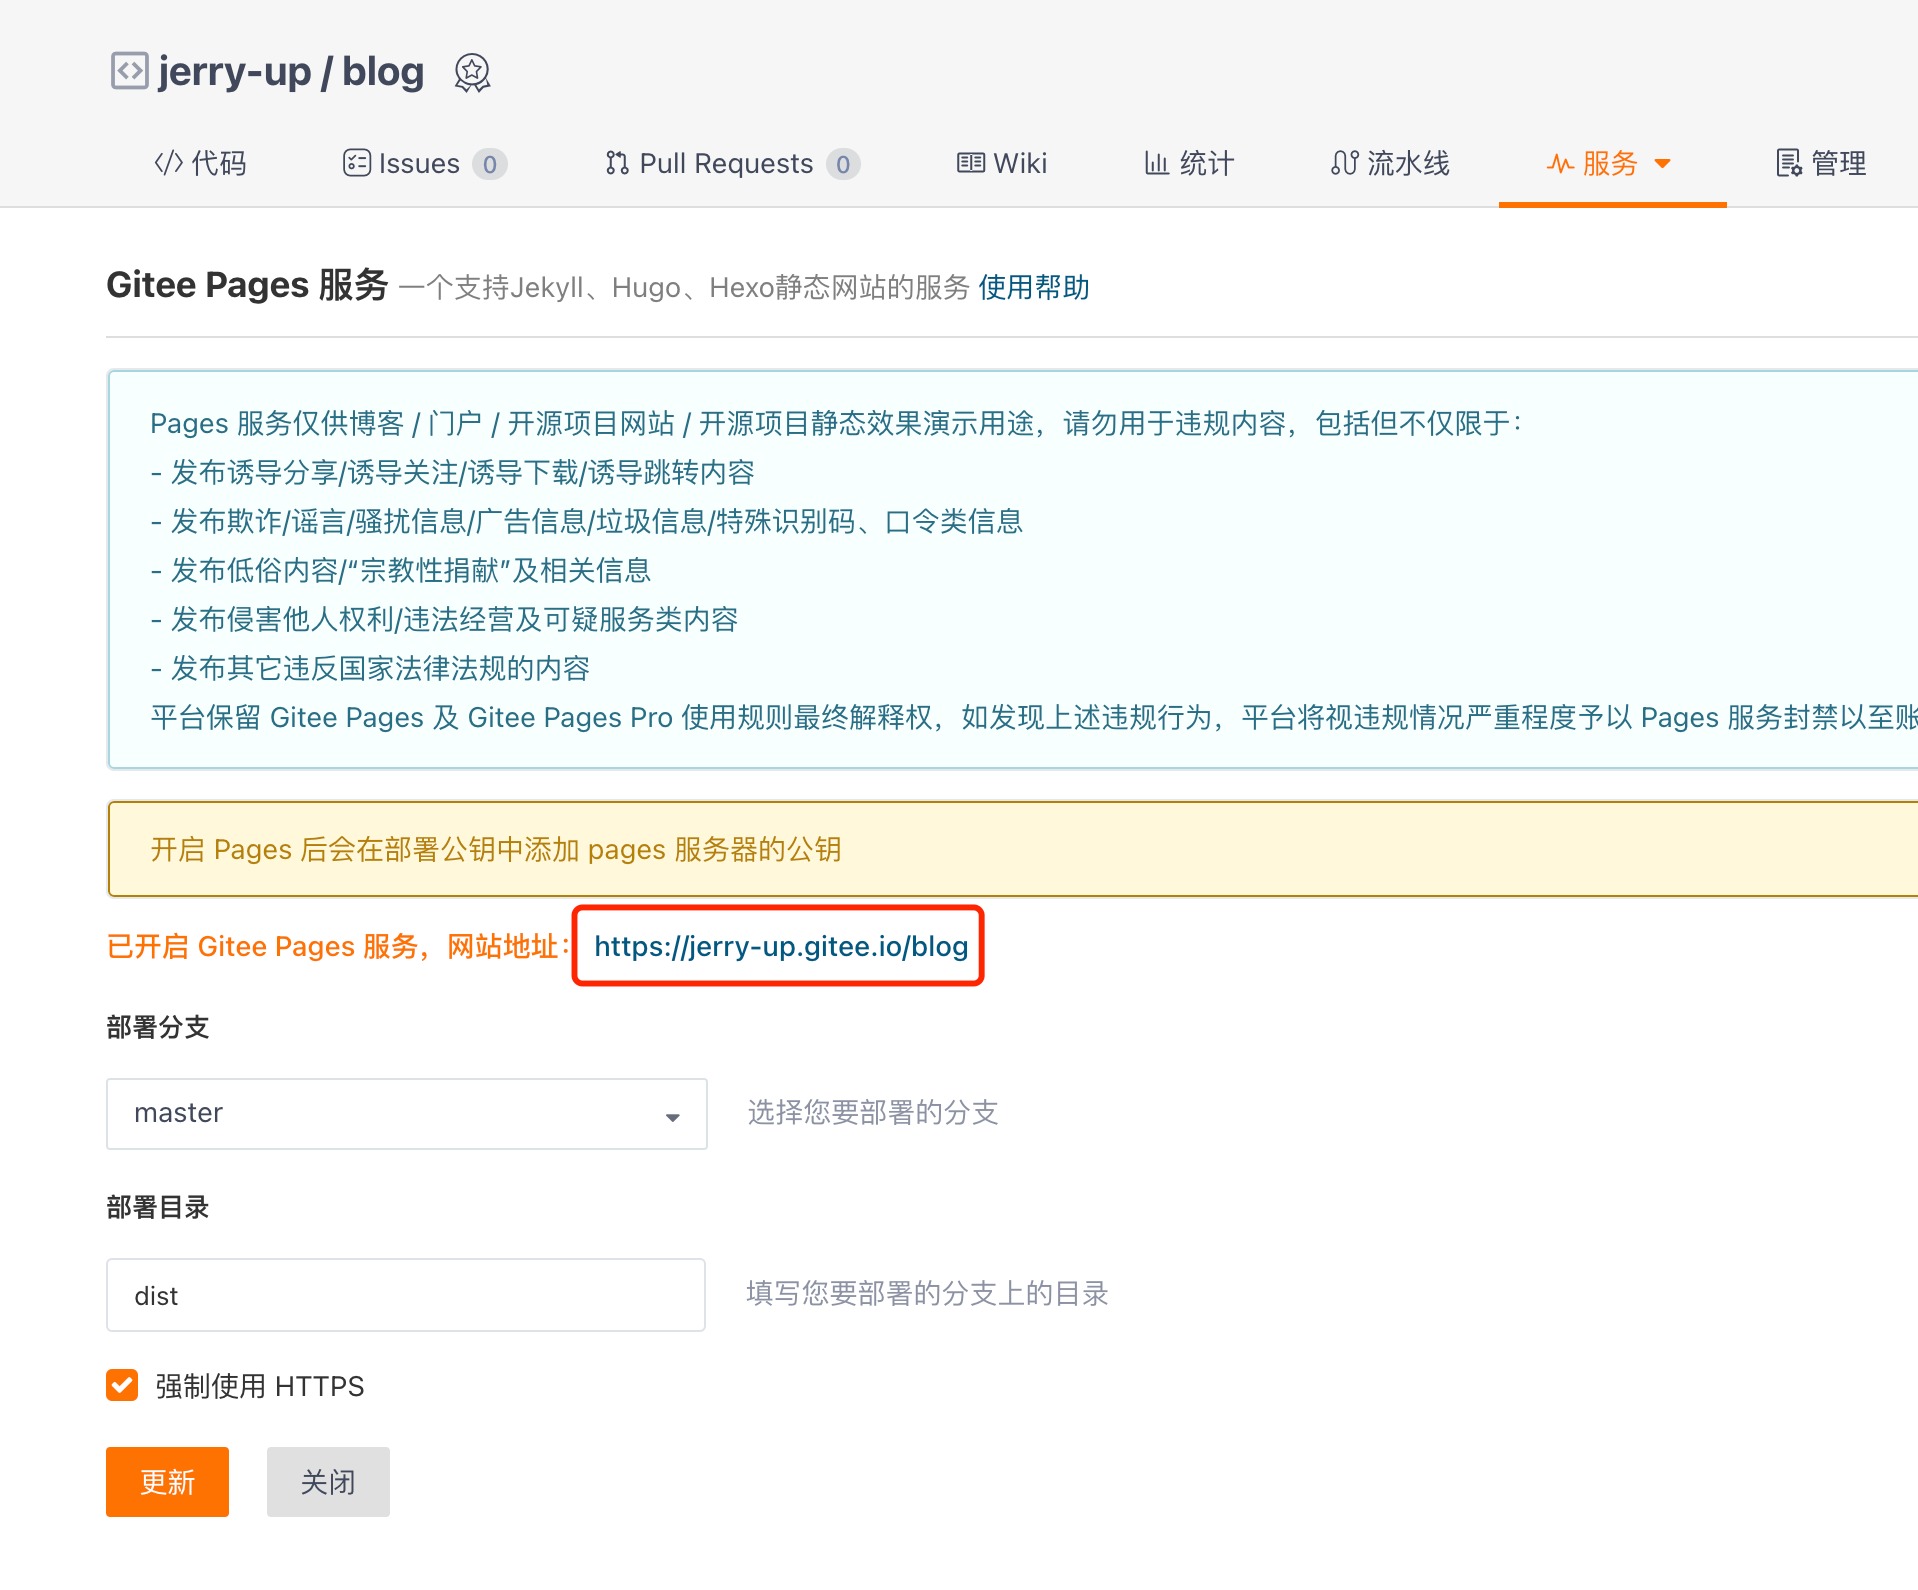
Task: Open the jerry-up.gitee.io/blog site link
Action: click(x=780, y=946)
